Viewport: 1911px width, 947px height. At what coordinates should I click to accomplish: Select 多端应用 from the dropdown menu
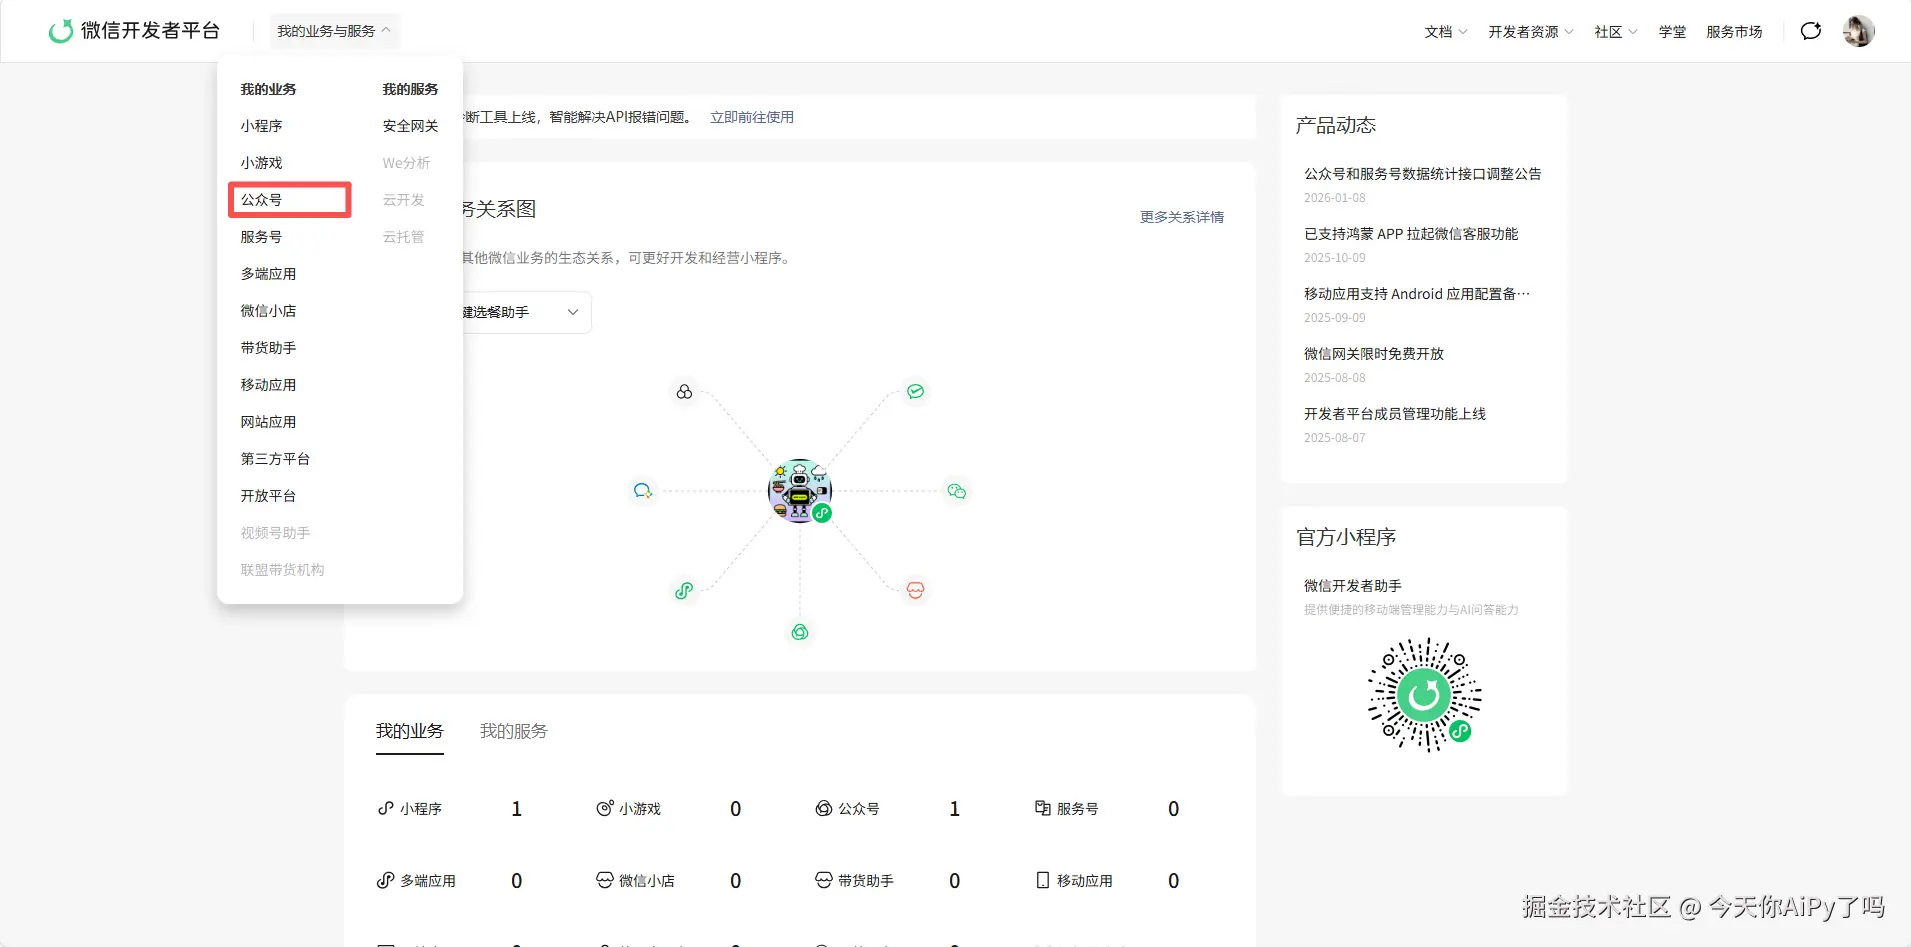pos(268,274)
